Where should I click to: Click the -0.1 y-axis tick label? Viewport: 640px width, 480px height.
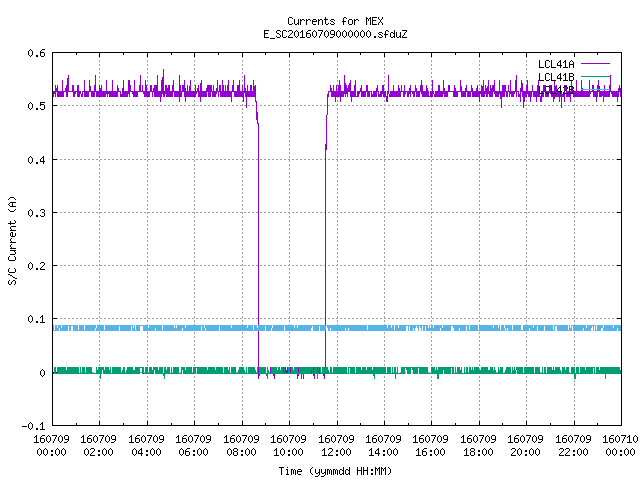(33, 426)
